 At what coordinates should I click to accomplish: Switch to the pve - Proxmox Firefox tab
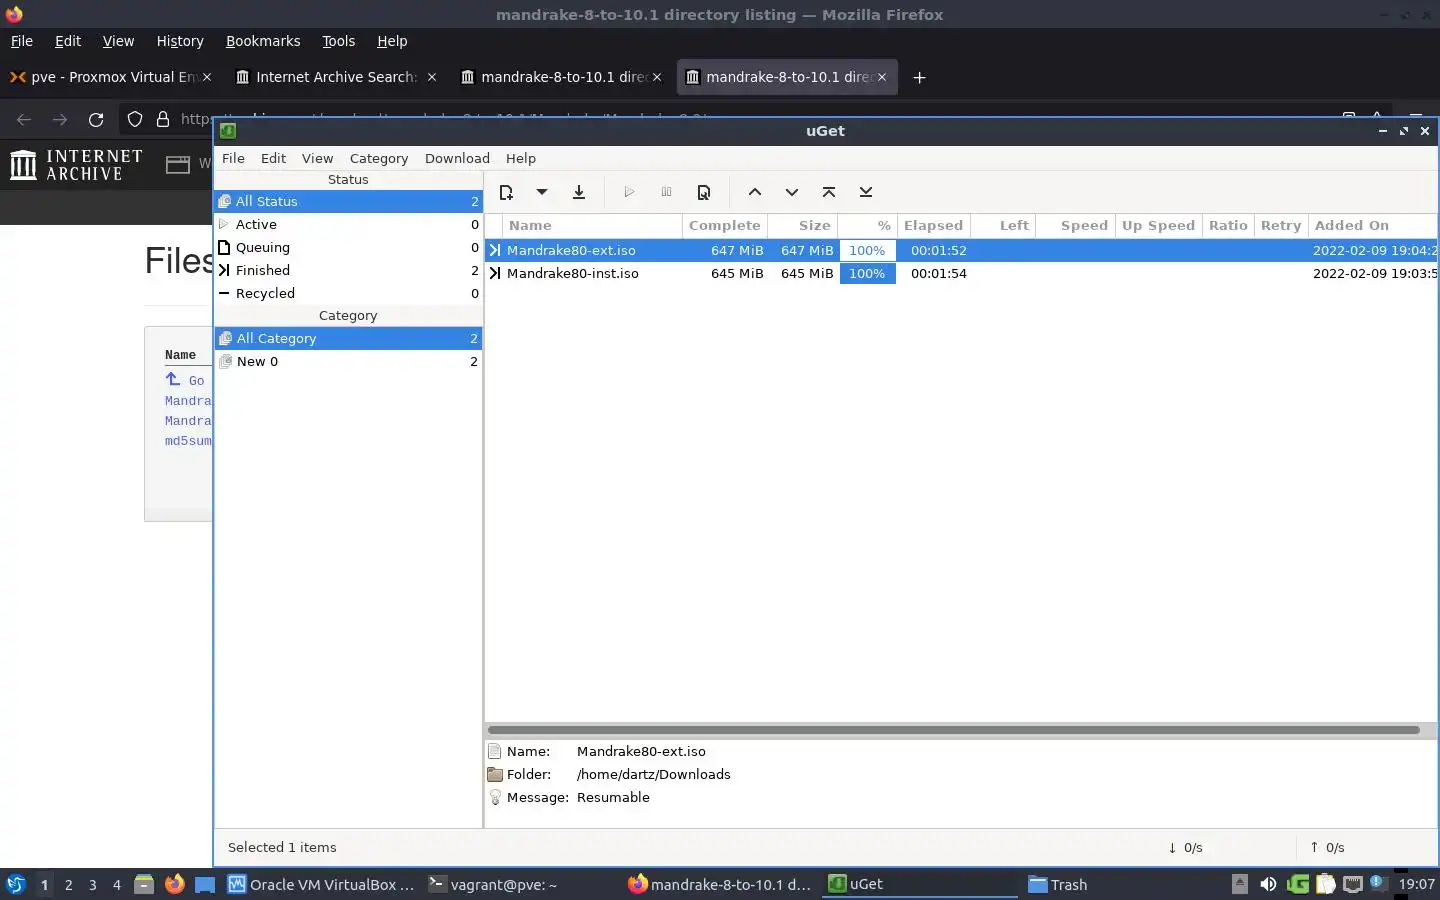[110, 77]
